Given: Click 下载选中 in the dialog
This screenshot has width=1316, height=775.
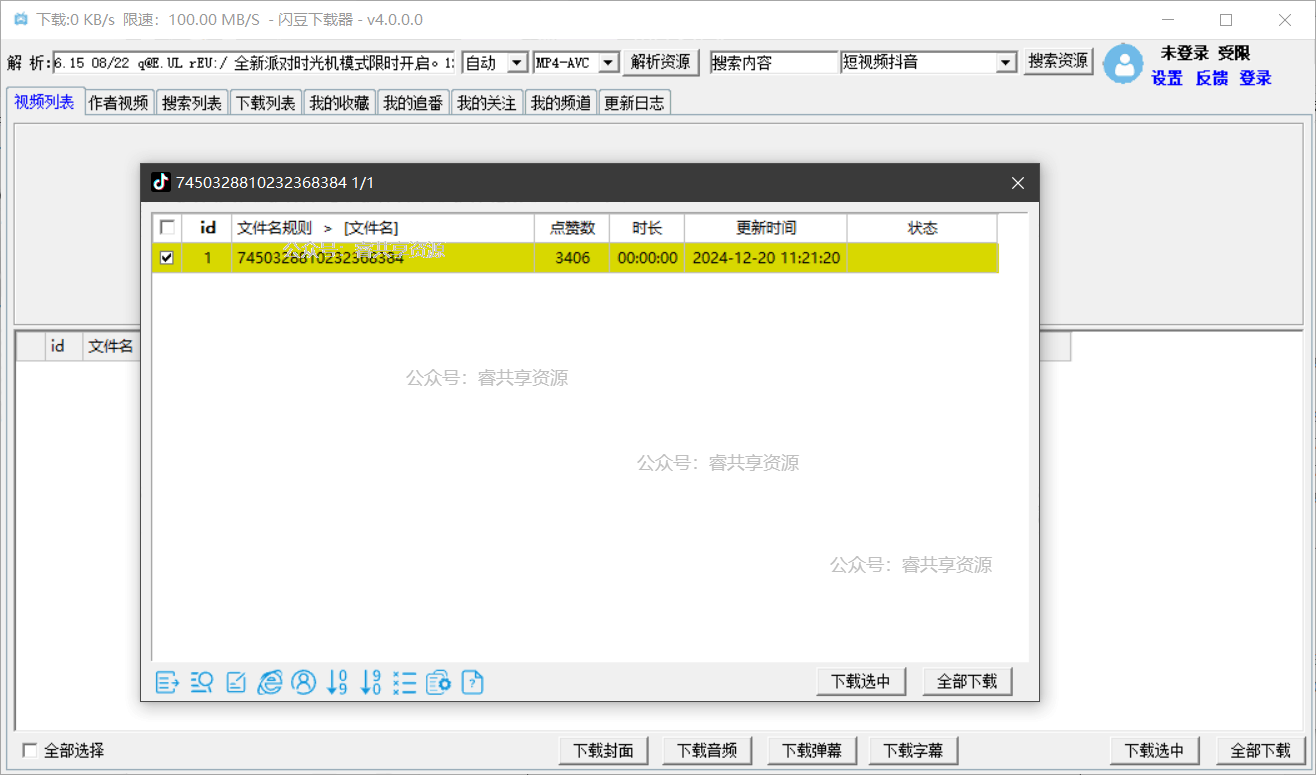Looking at the screenshot, I should pos(861,682).
